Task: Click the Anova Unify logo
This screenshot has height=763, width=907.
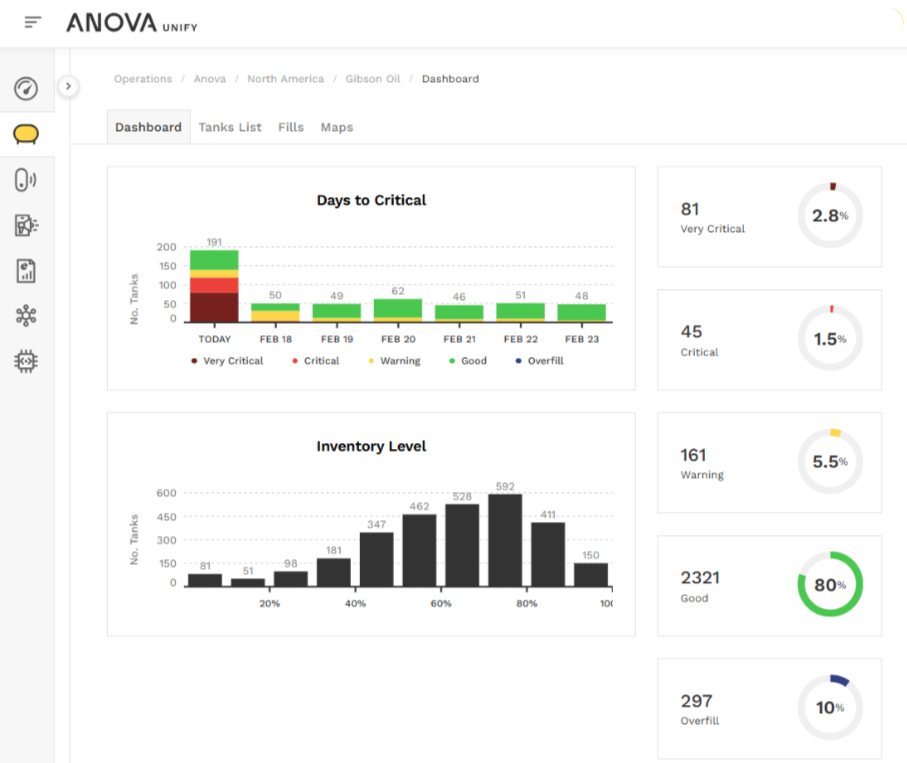Action: (x=132, y=23)
